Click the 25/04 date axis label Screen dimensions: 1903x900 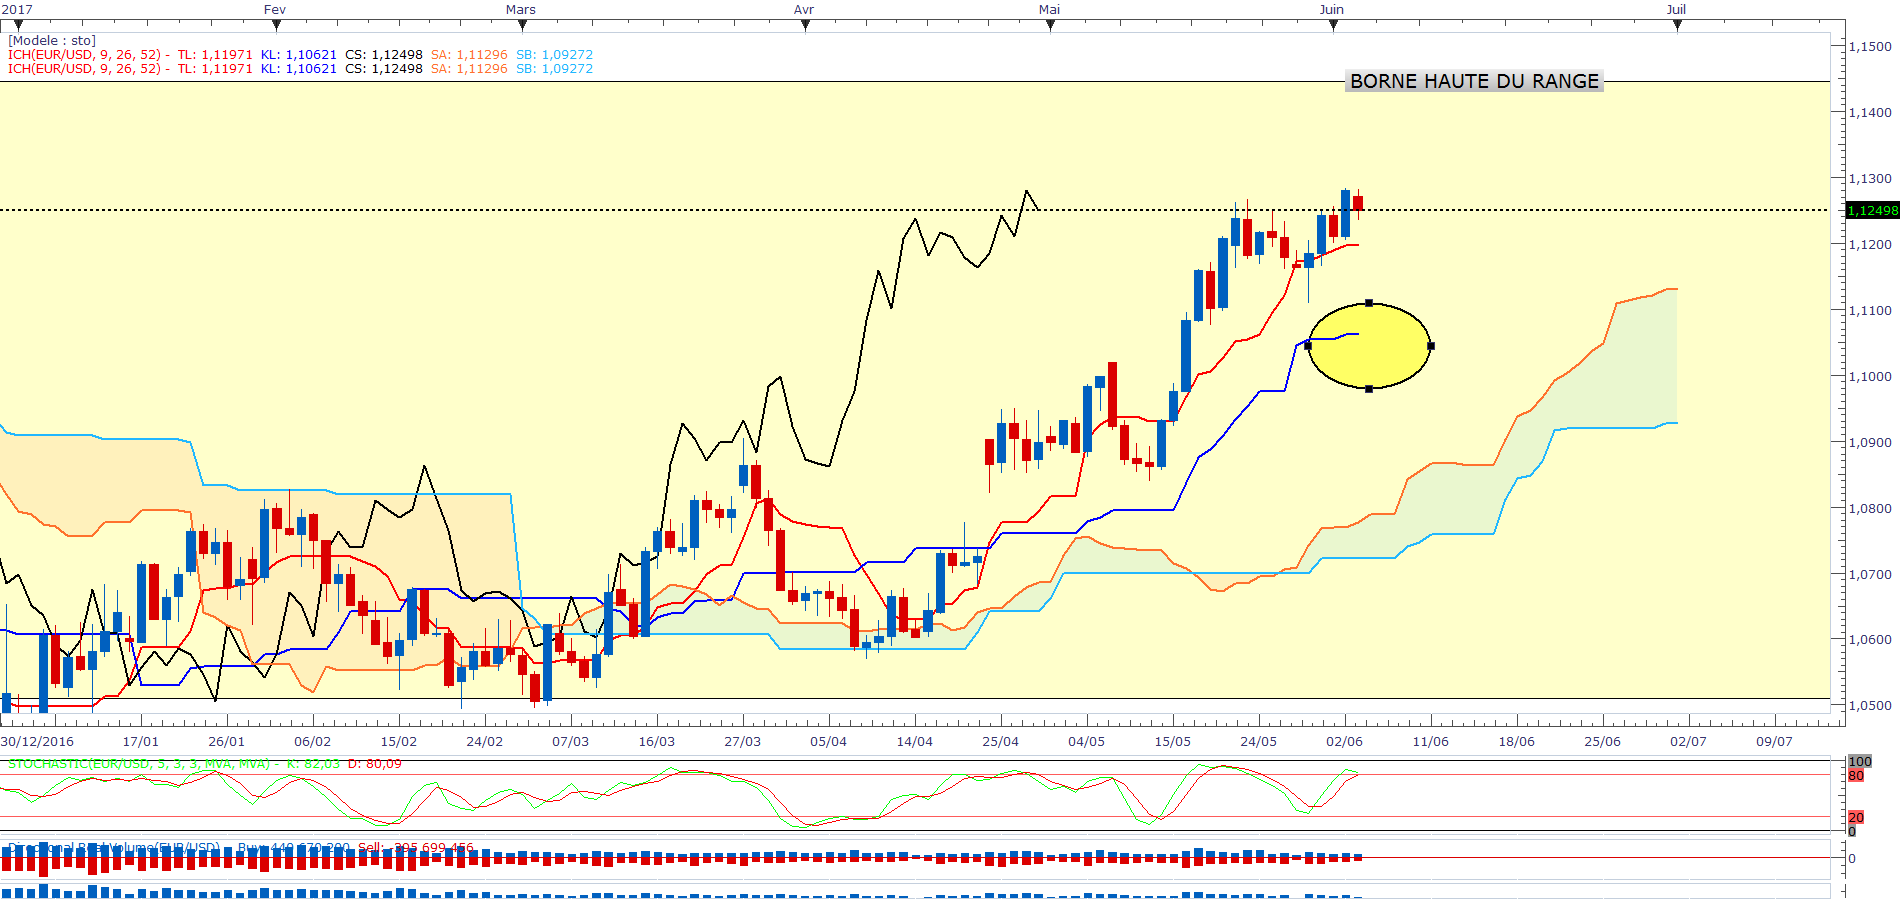[1001, 742]
